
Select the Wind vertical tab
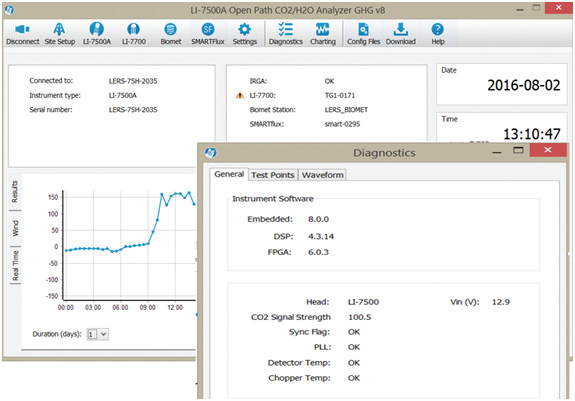(x=15, y=228)
